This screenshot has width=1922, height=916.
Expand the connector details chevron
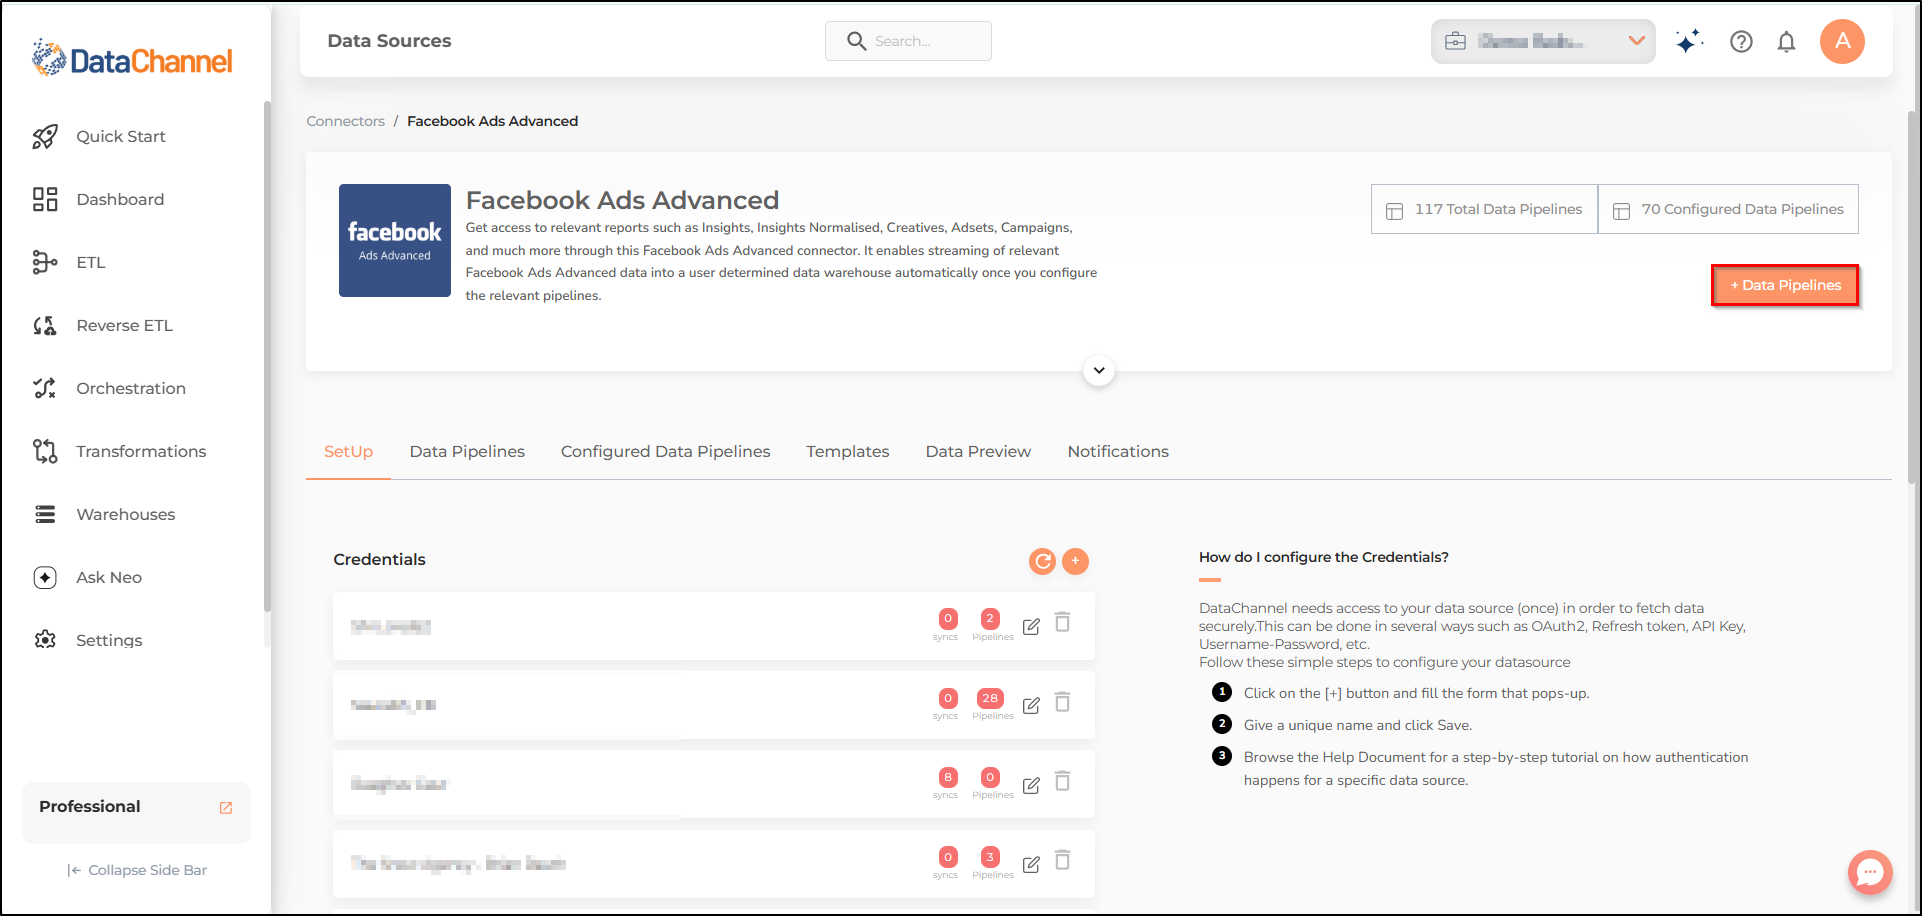click(x=1099, y=370)
